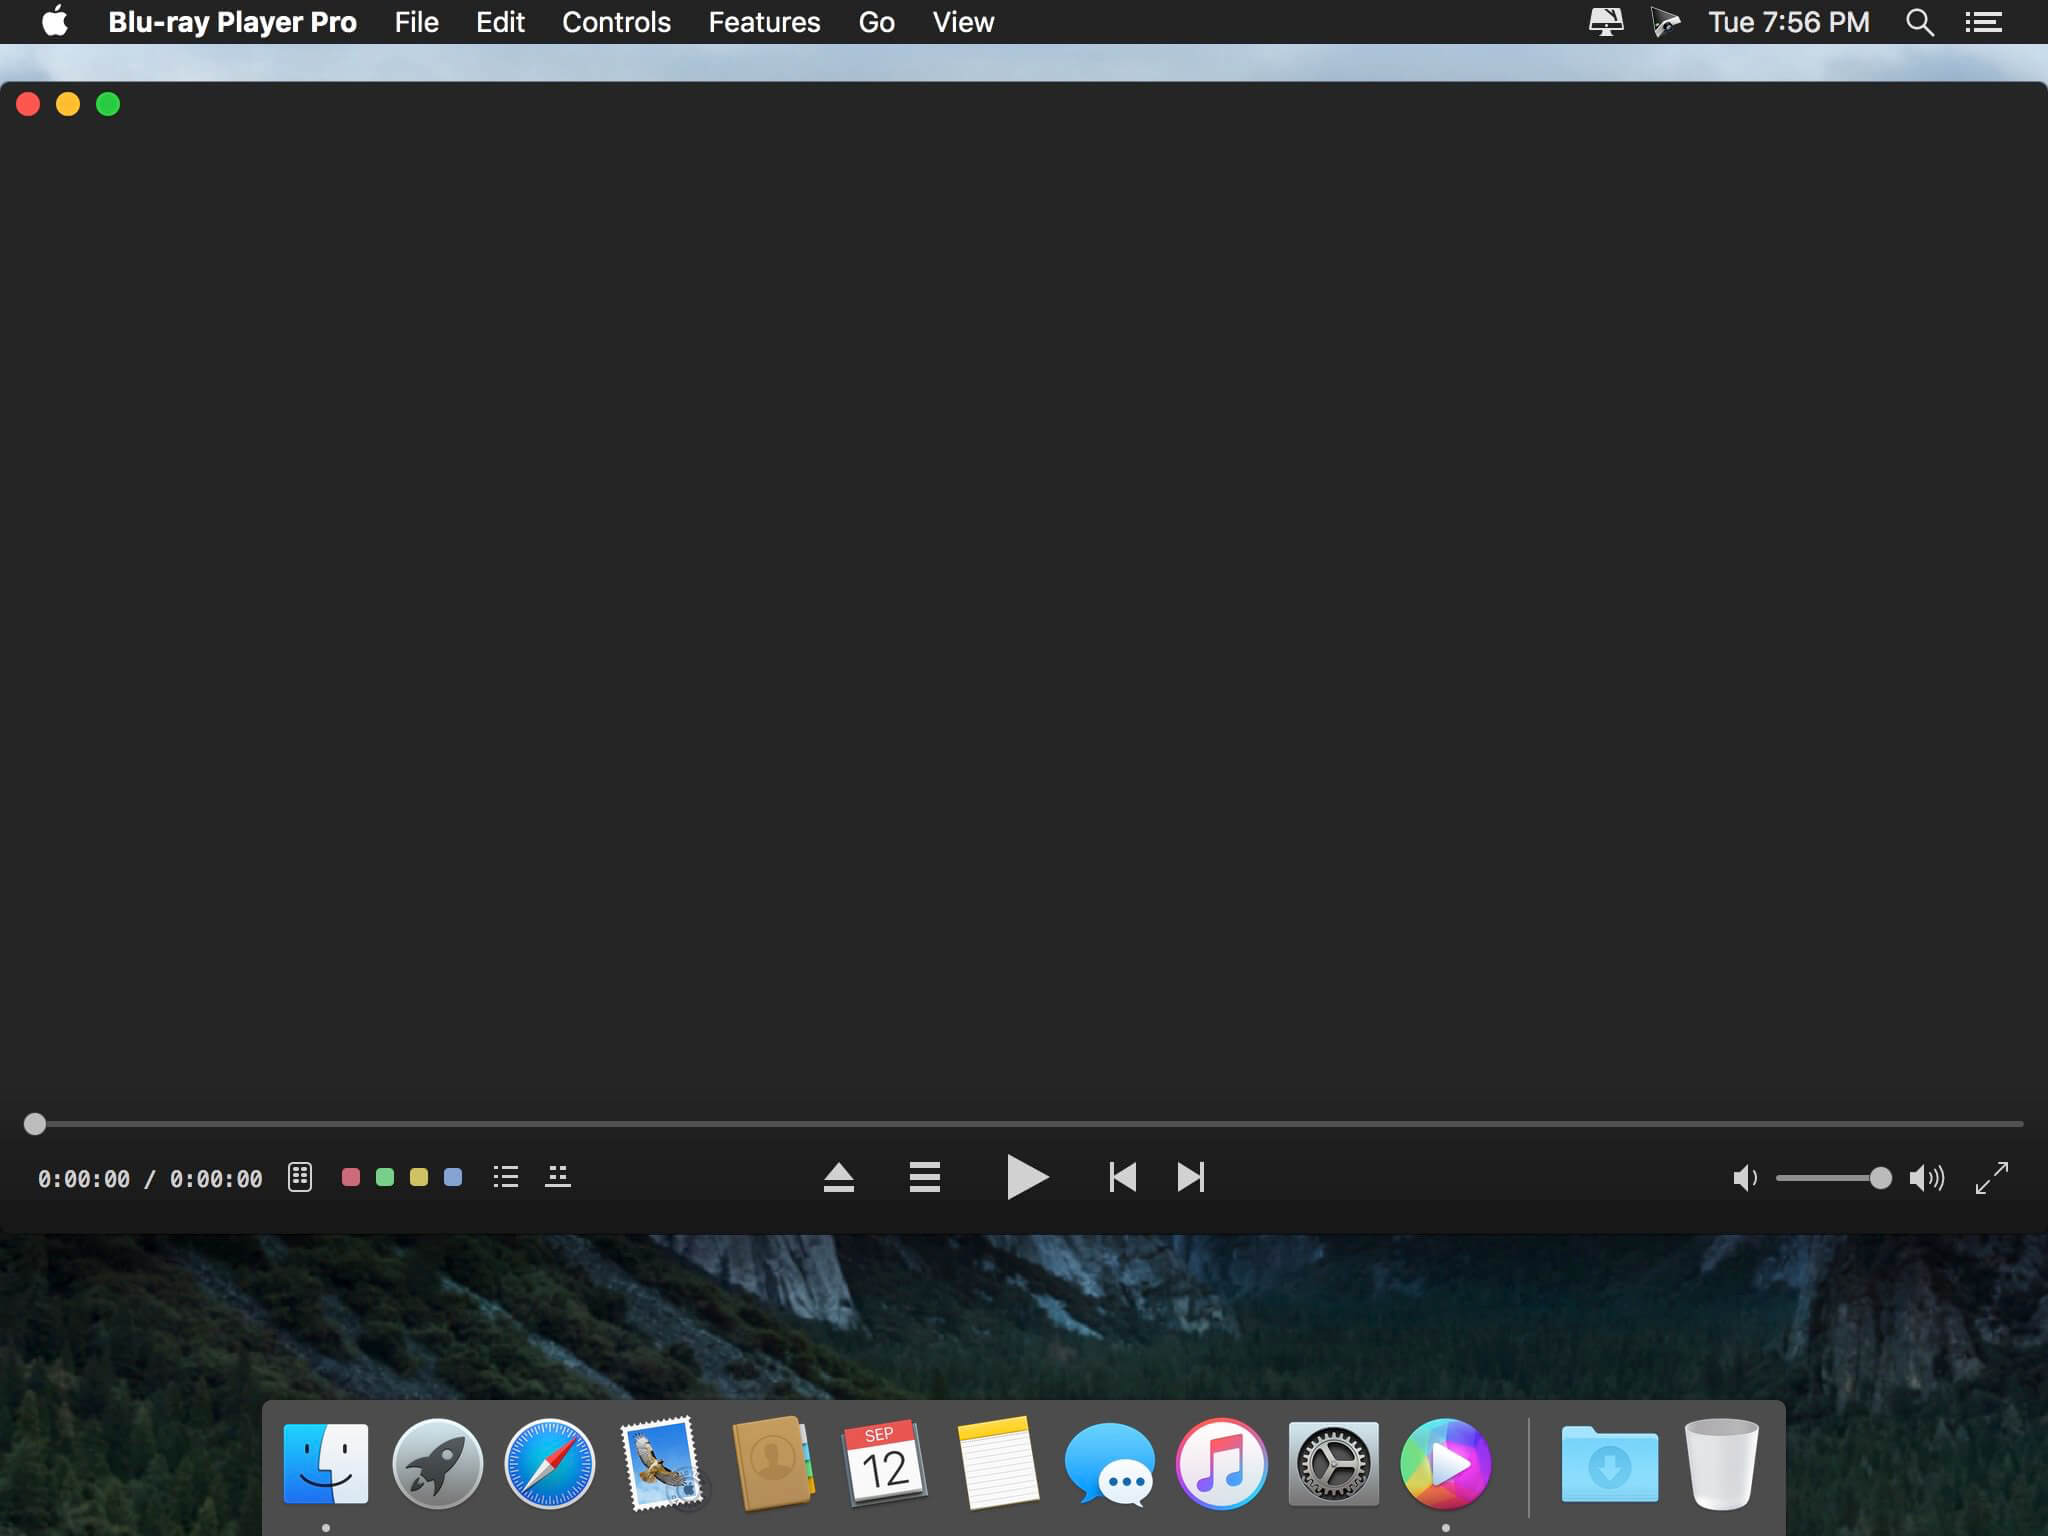Image resolution: width=2048 pixels, height=1536 pixels.
Task: Enter full screen with the arrows icon
Action: coord(1991,1178)
